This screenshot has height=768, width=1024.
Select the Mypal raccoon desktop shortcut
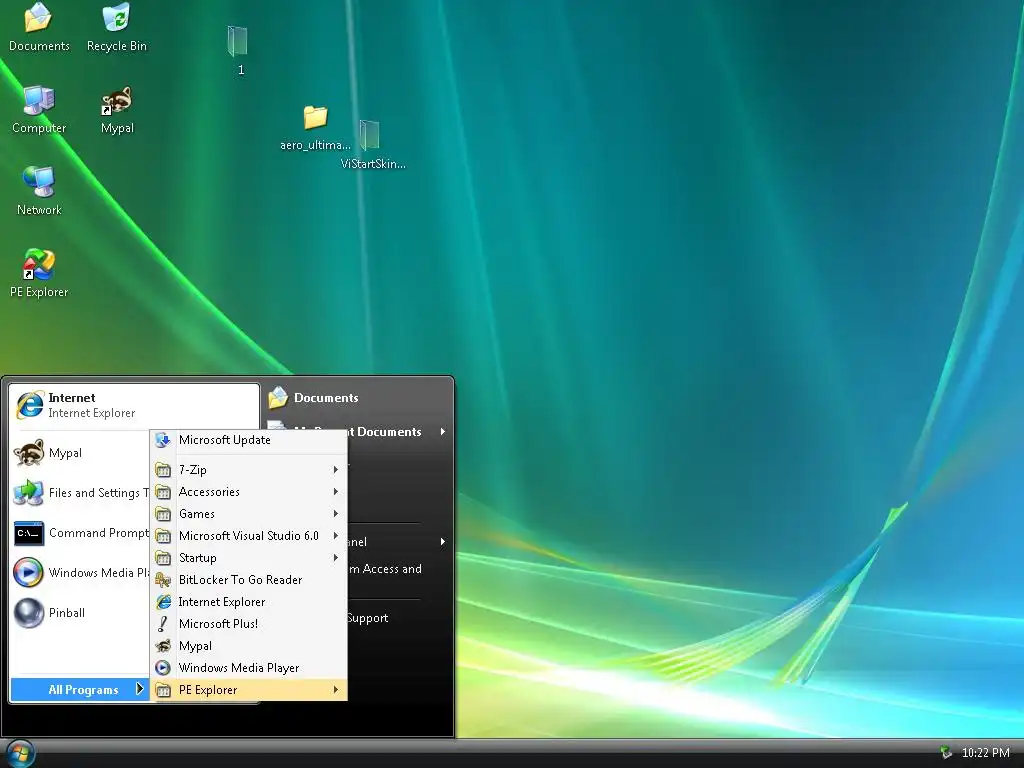pyautogui.click(x=117, y=109)
